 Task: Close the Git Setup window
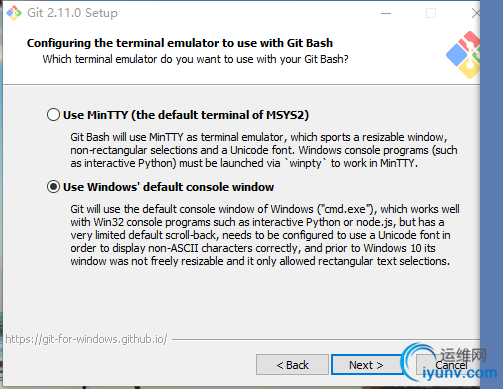tap(476, 13)
